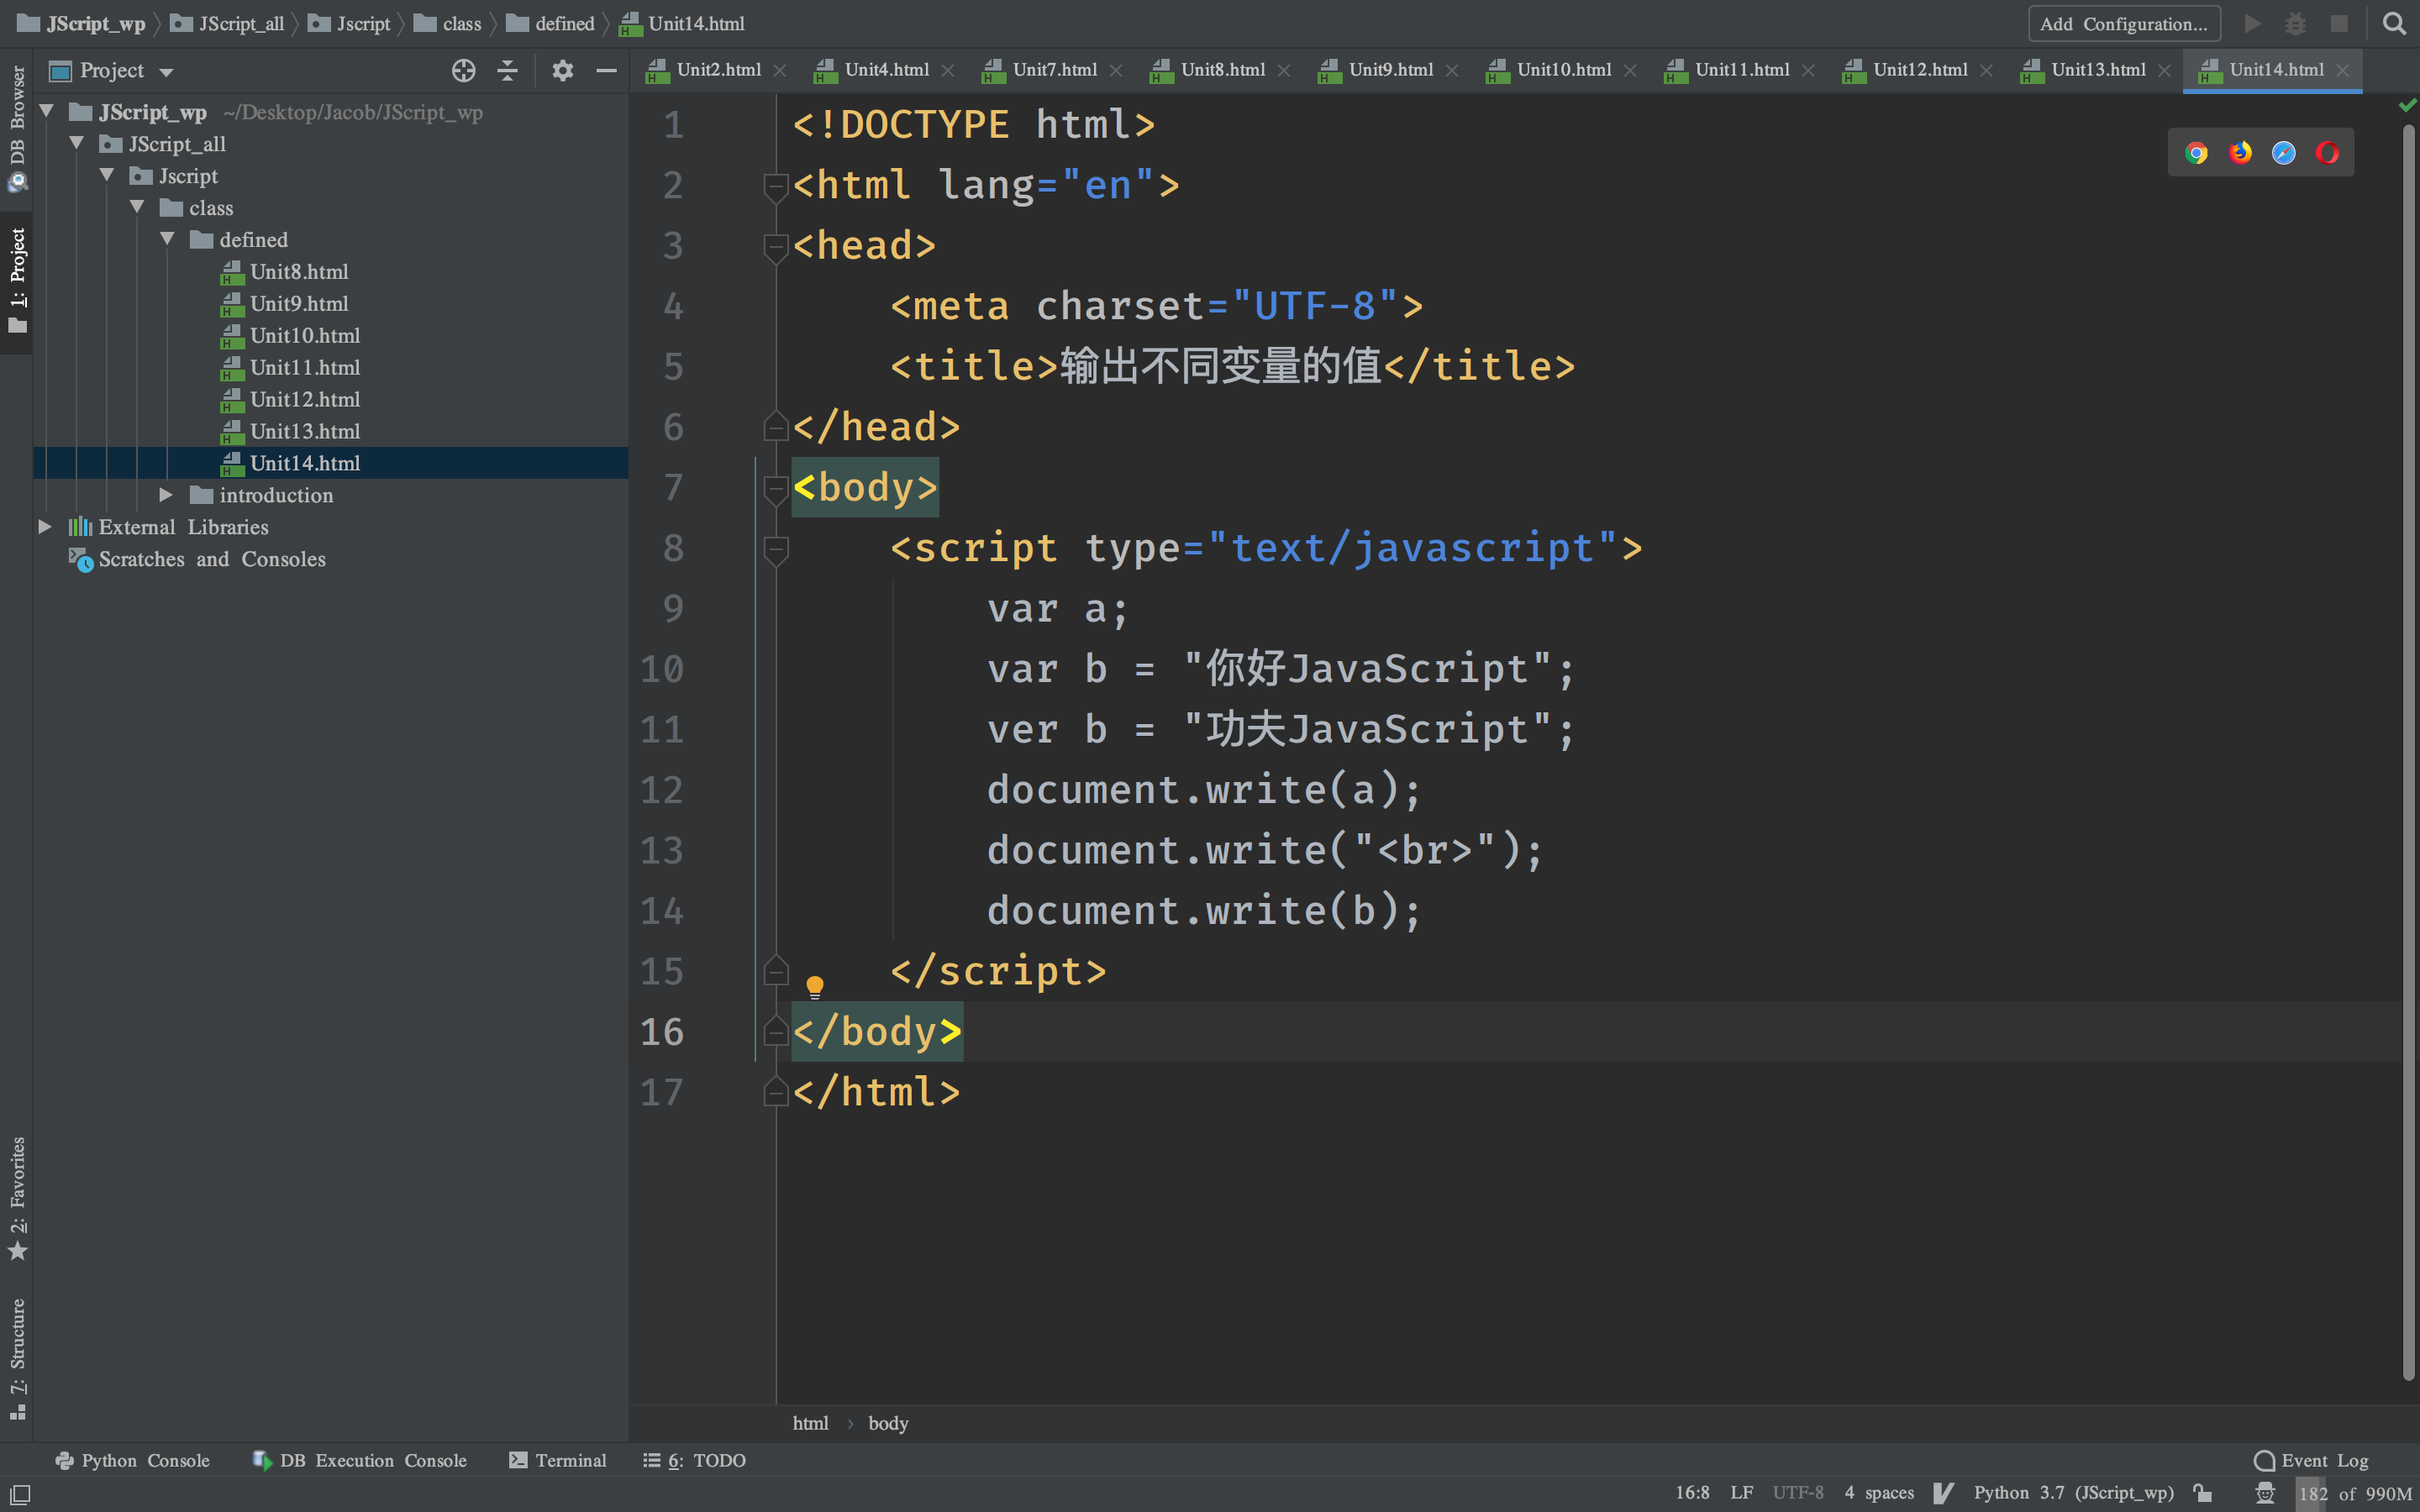The height and width of the screenshot is (1512, 2420).
Task: Click the Run play icon
Action: (x=2253, y=23)
